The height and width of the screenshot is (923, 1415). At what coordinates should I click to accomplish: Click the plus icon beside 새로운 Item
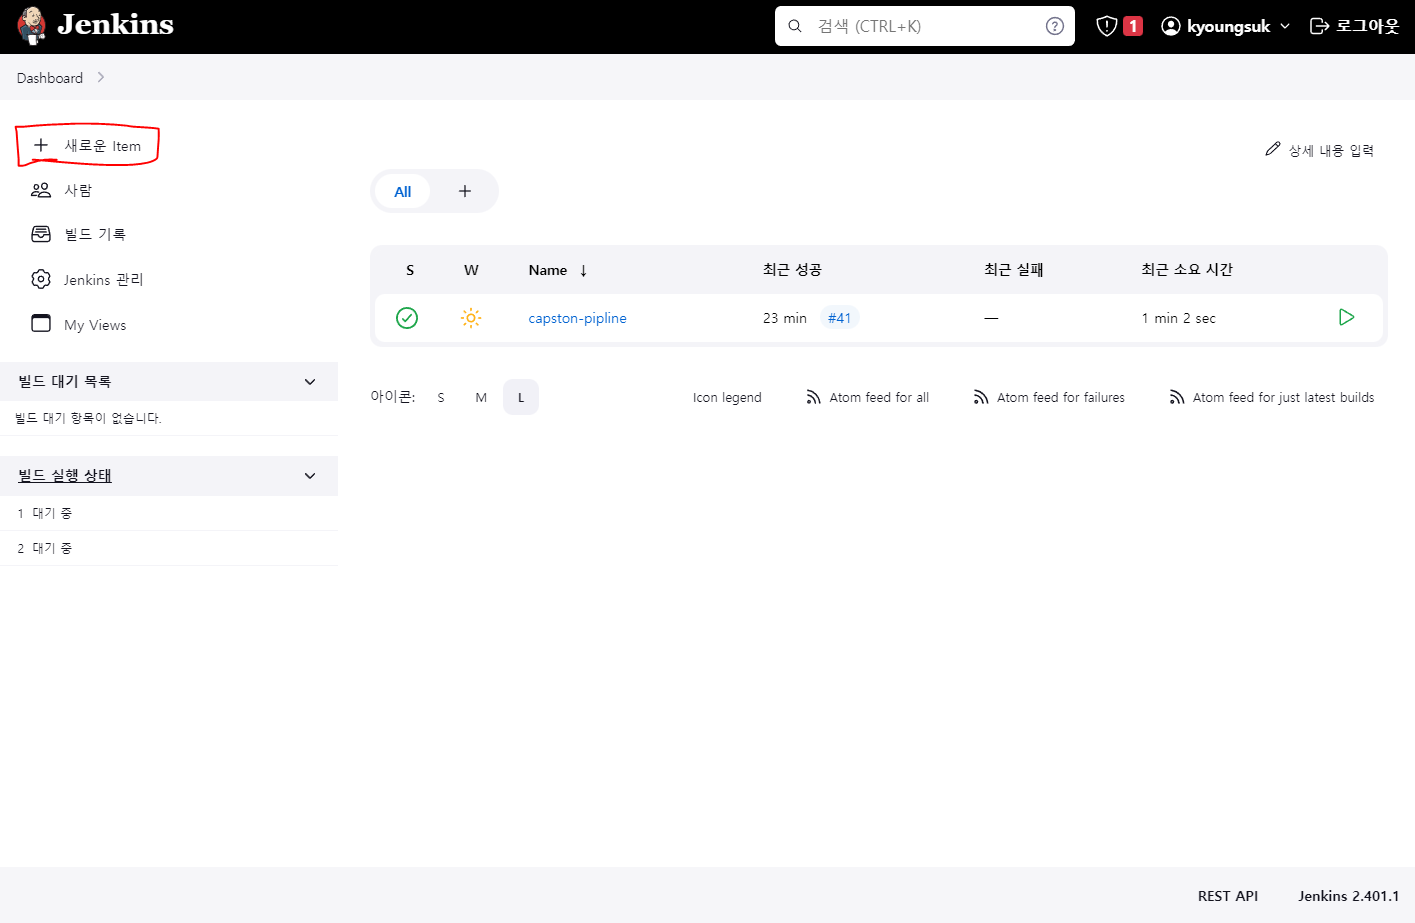[41, 146]
